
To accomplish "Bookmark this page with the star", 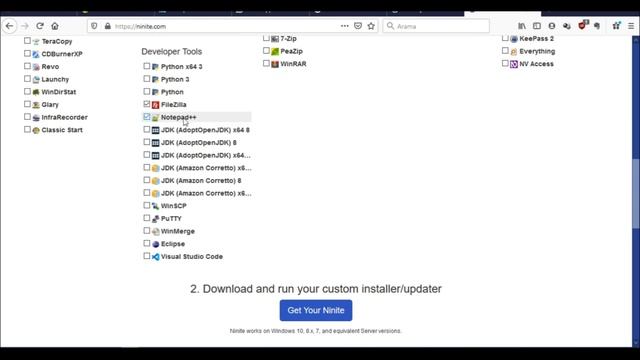I will click(x=371, y=26).
